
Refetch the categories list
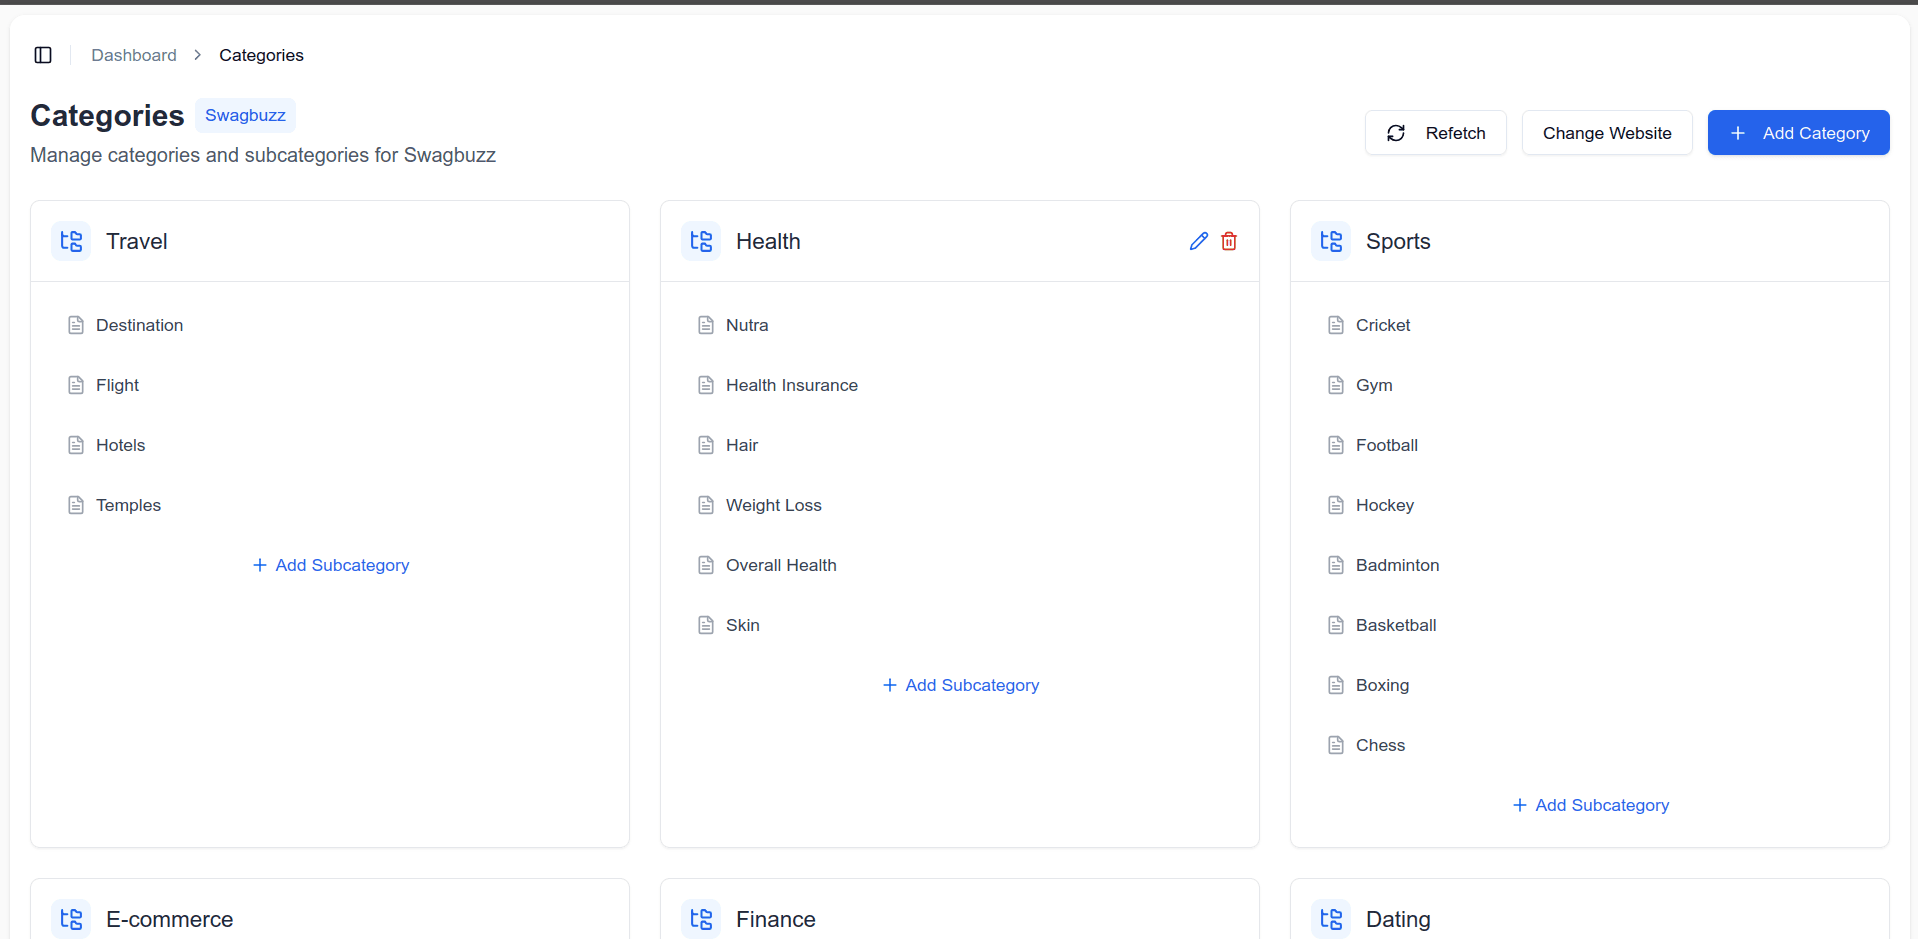1436,133
